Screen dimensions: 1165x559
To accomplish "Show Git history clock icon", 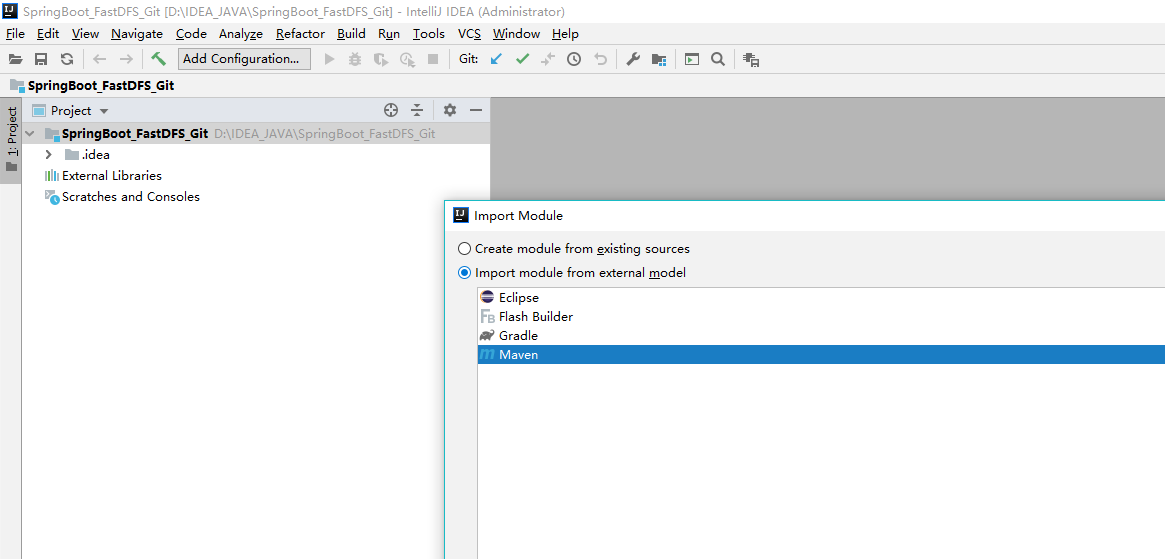I will (x=574, y=59).
